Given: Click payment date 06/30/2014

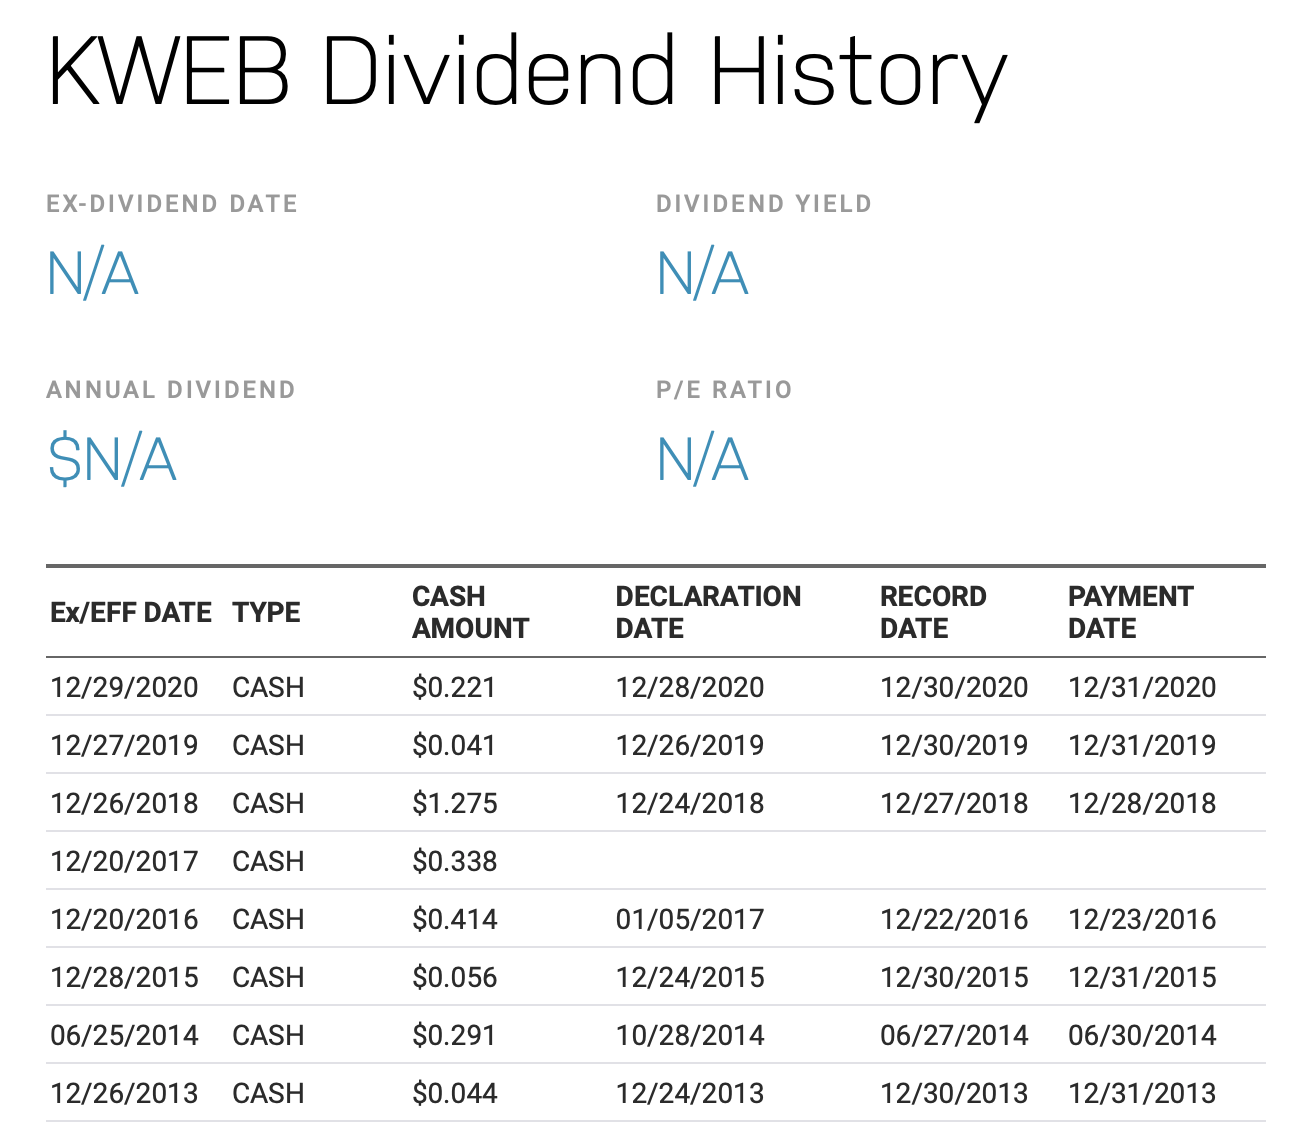Looking at the screenshot, I should 1142,1036.
